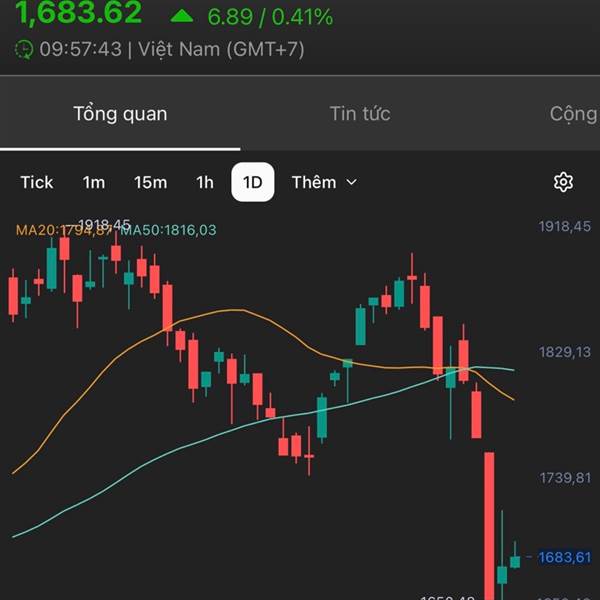Screen dimensions: 600x600
Task: Click the green up-triangle change indicator
Action: 182,16
